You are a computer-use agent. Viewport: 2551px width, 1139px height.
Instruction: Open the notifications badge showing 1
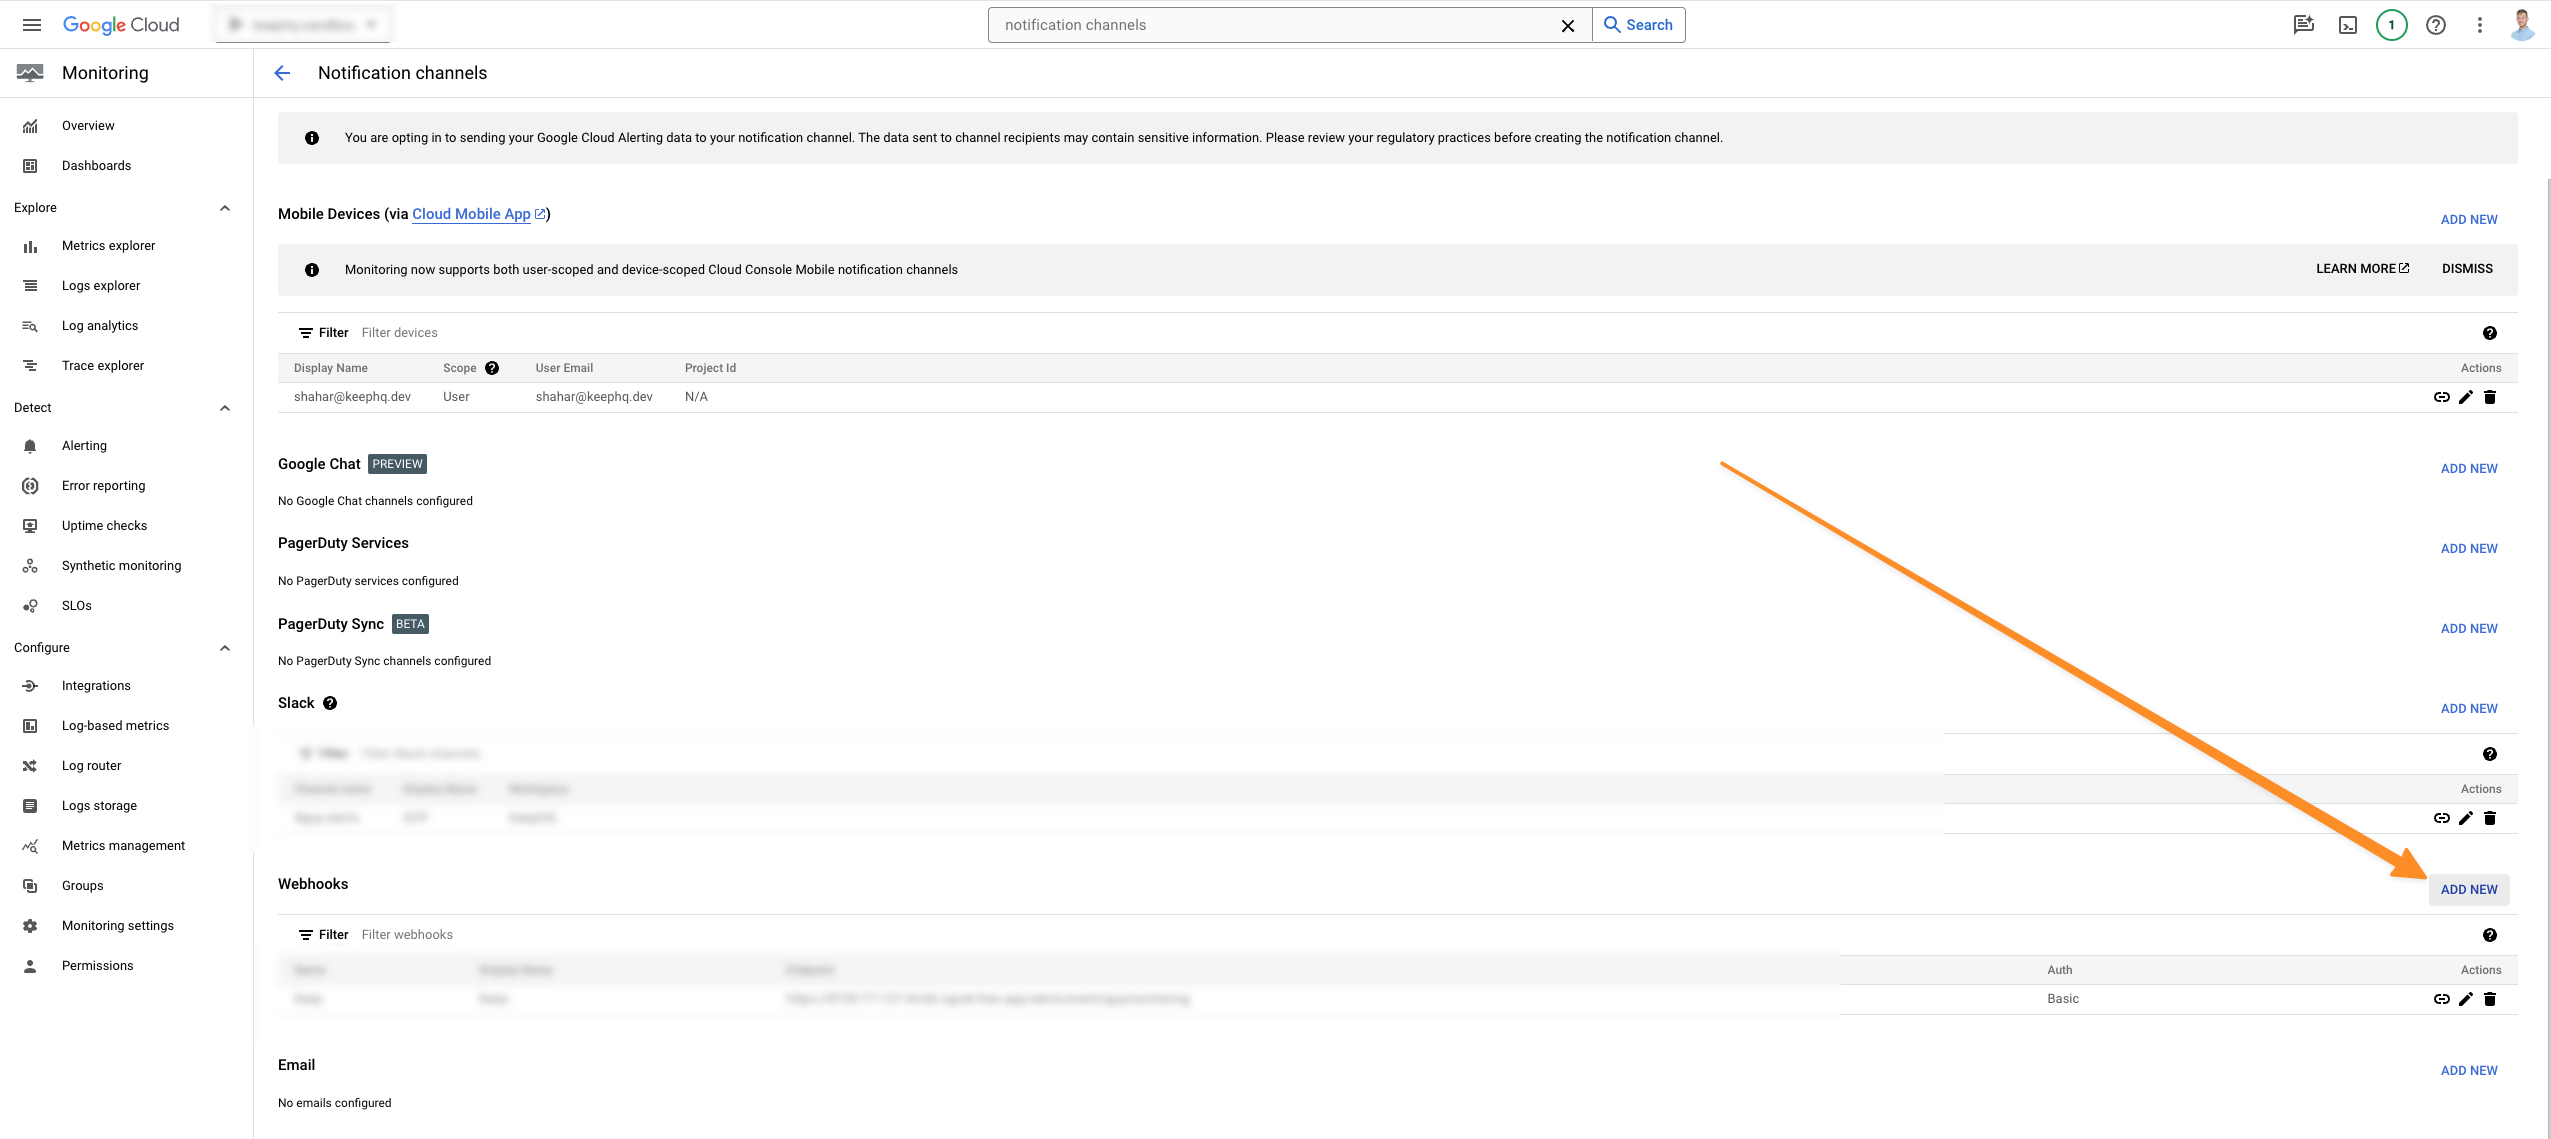coord(2392,25)
